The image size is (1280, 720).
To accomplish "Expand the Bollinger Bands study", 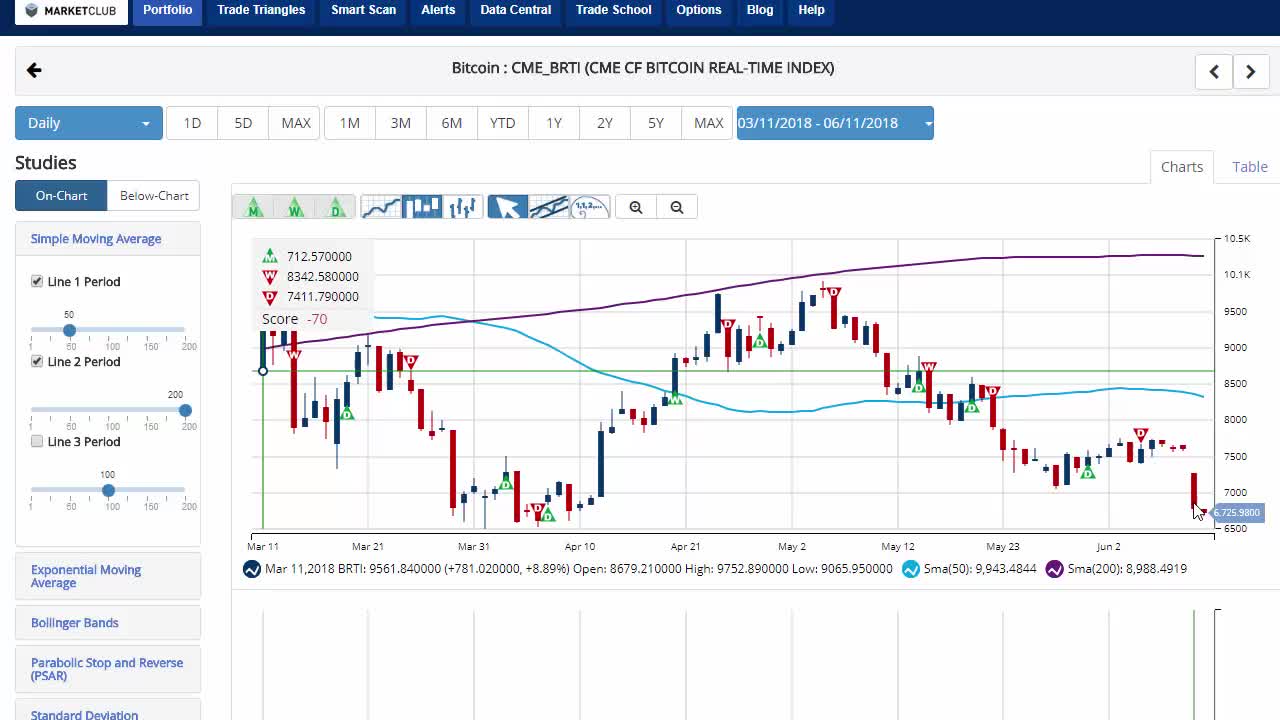I will [x=108, y=623].
